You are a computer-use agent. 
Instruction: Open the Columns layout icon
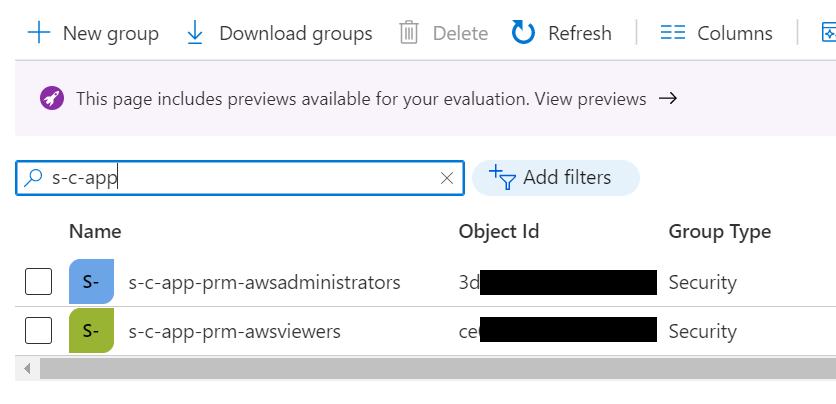(x=673, y=33)
